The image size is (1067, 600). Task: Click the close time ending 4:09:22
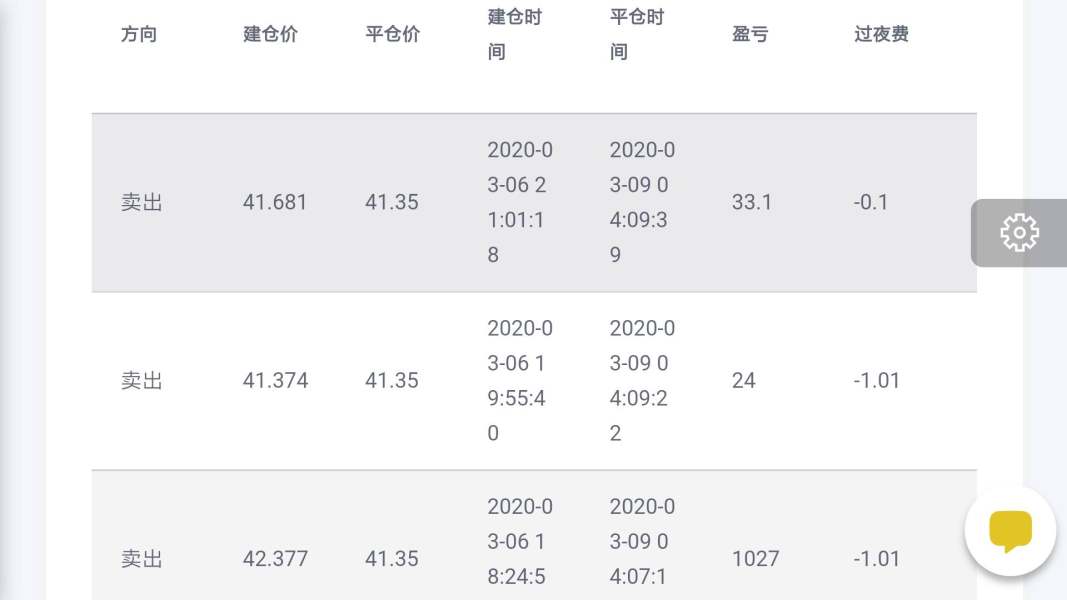pyautogui.click(x=642, y=380)
